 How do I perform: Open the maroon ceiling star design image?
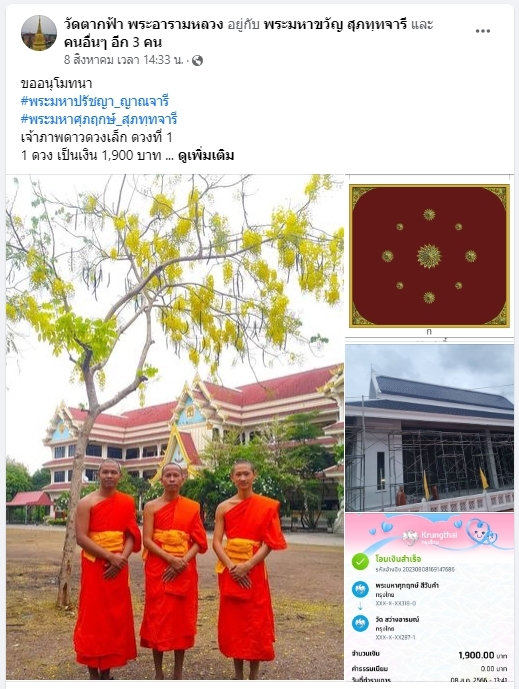(x=429, y=256)
